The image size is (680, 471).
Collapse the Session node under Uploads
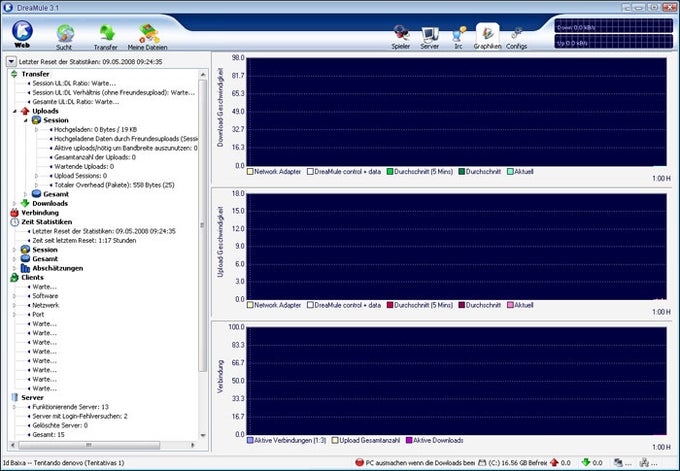point(25,120)
